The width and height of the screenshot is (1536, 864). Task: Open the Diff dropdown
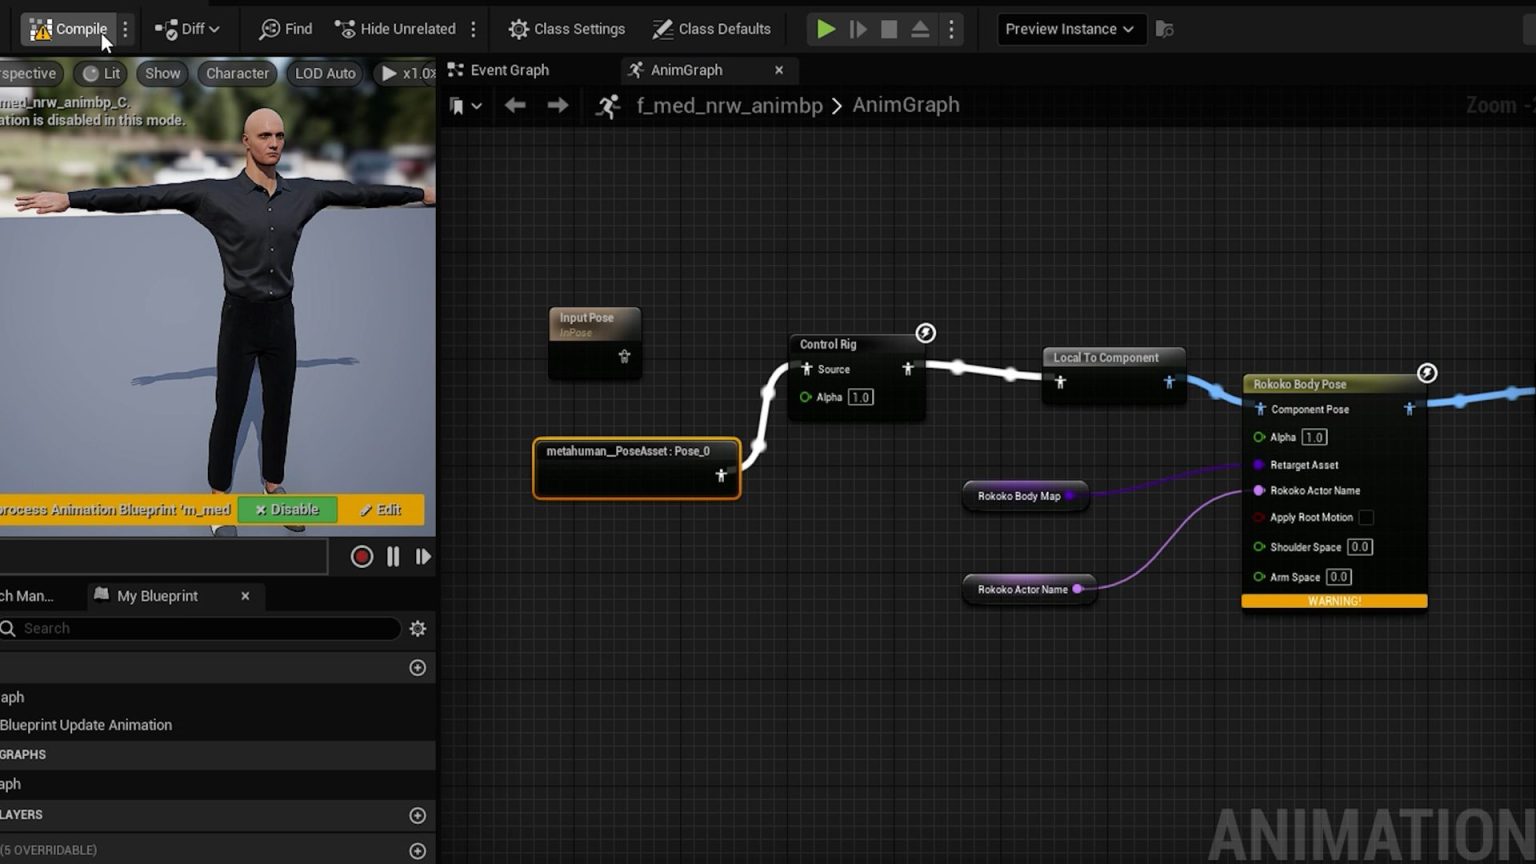[187, 29]
